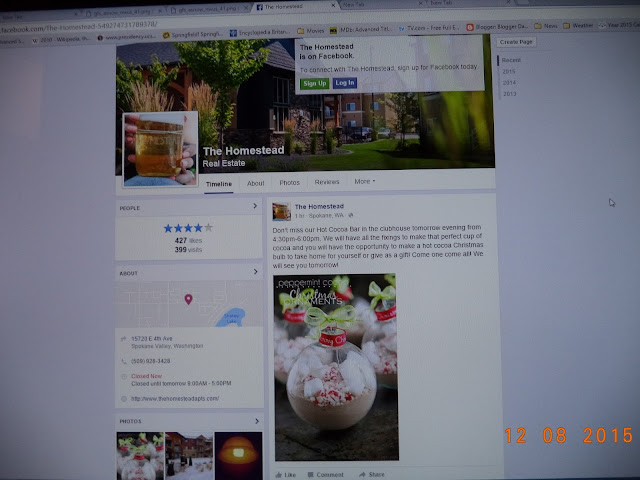Comment on the Hot Cocoa Bar post
Viewport: 640px width, 480px height.
point(325,475)
